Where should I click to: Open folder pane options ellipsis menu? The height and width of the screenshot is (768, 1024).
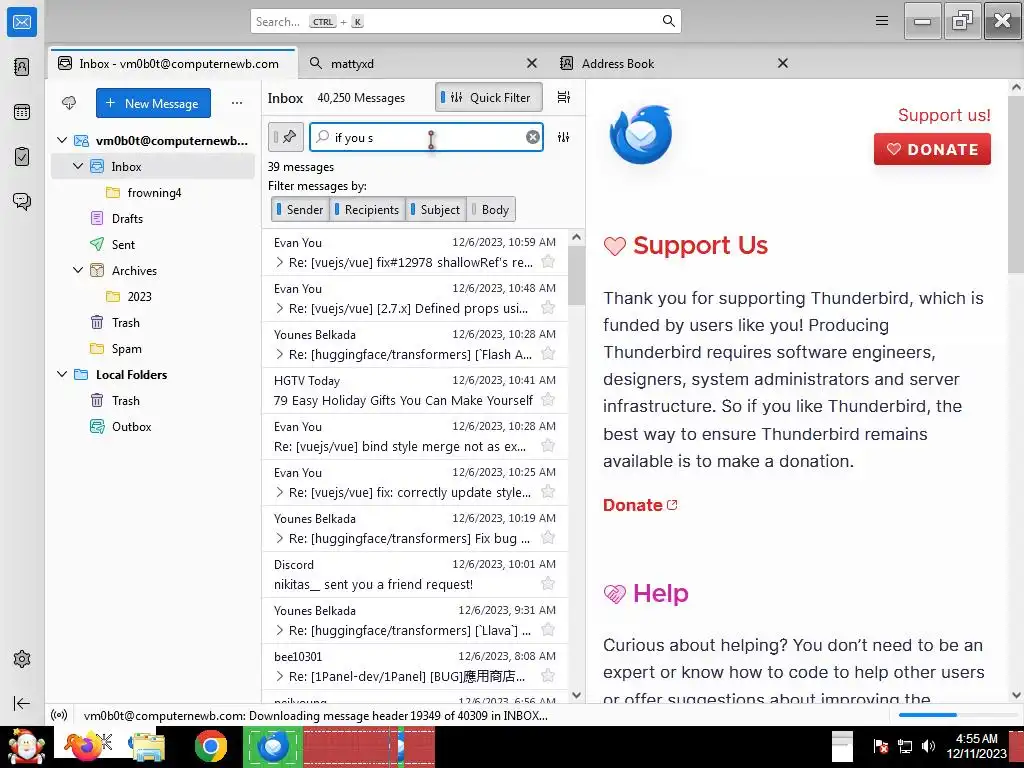click(237, 103)
